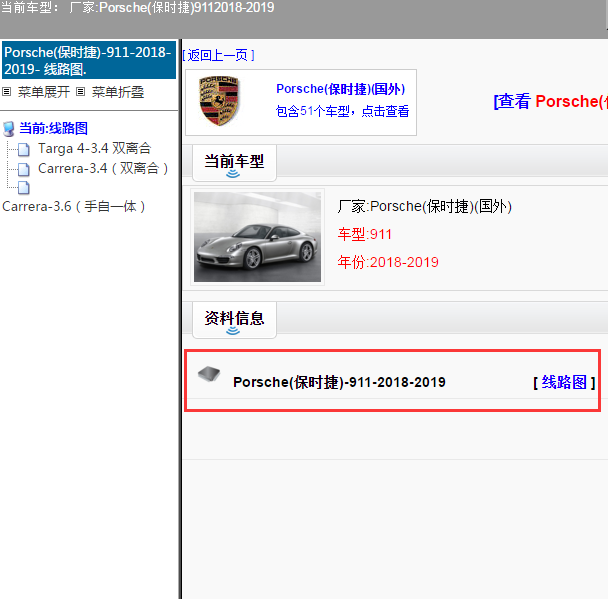The image size is (608, 599).
Task: Open the Porsche(保时捷)(国外) brand link
Action: [x=340, y=89]
